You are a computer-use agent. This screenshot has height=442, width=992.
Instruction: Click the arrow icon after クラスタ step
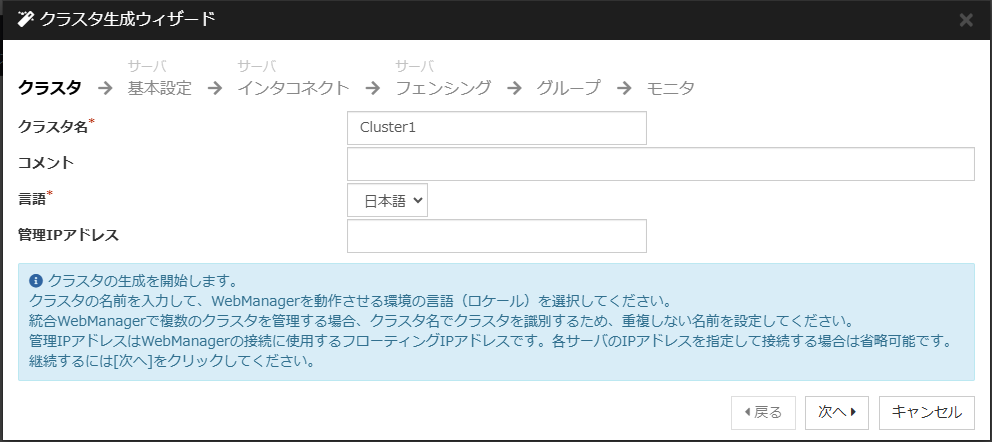(105, 88)
